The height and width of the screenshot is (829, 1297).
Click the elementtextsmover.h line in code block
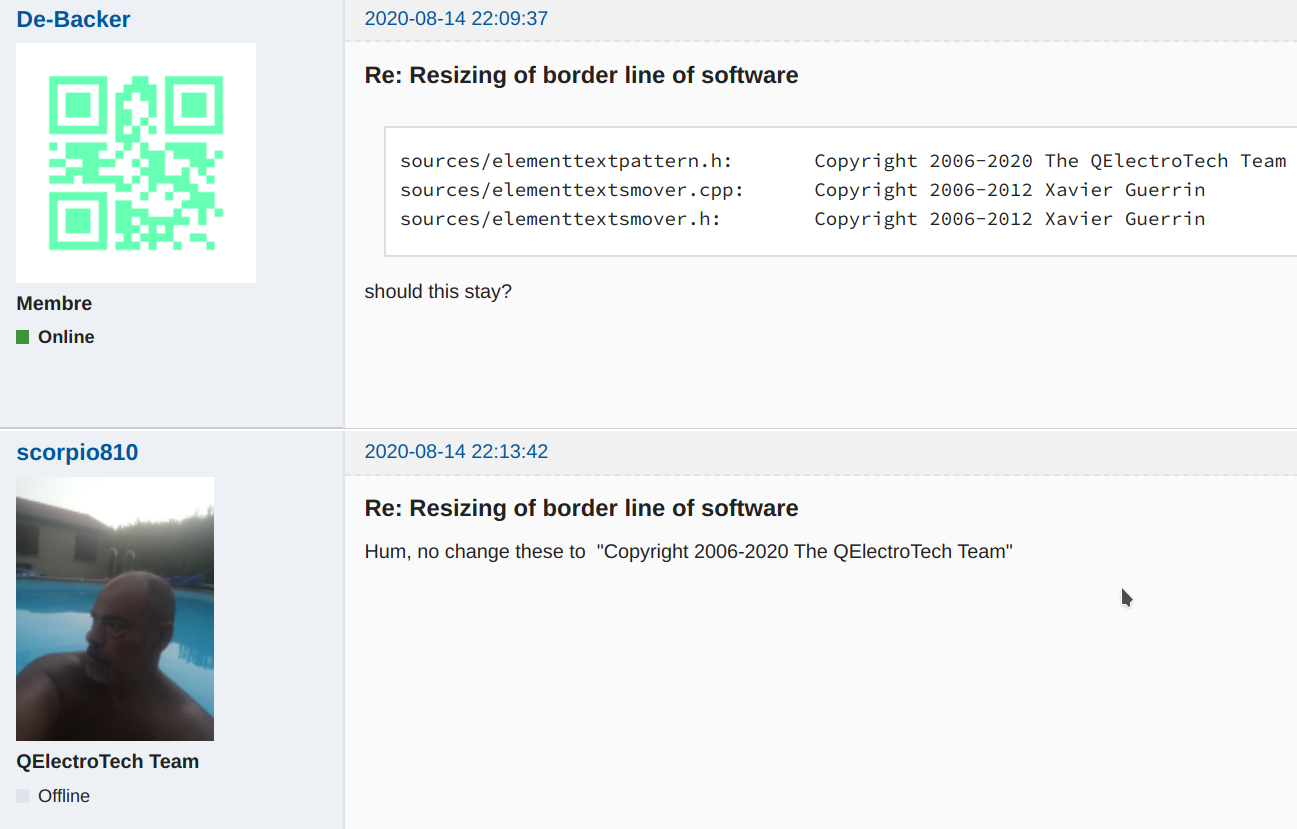click(560, 219)
